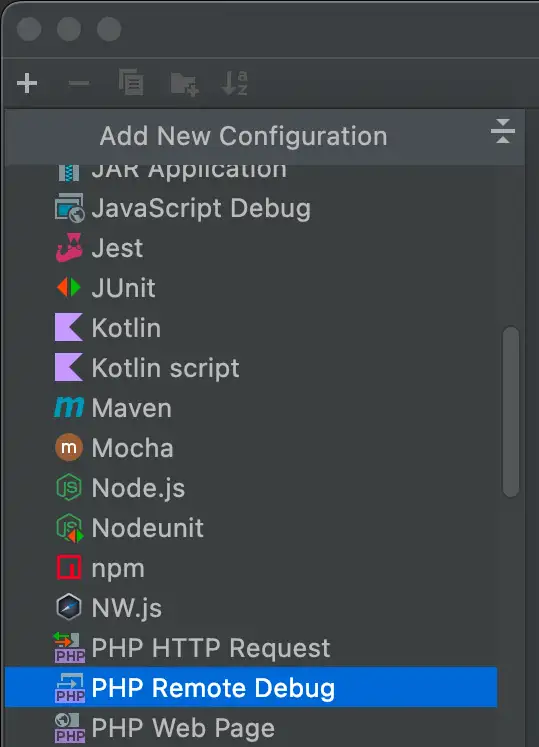This screenshot has width=539, height=747.
Task: Select the JUnit configuration entry
Action: [251, 288]
